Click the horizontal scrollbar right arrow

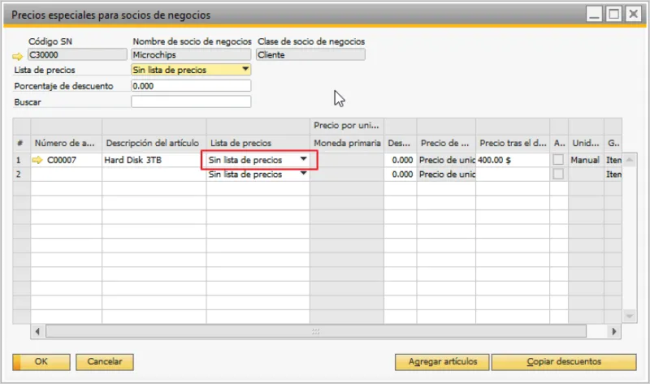[x=614, y=331]
